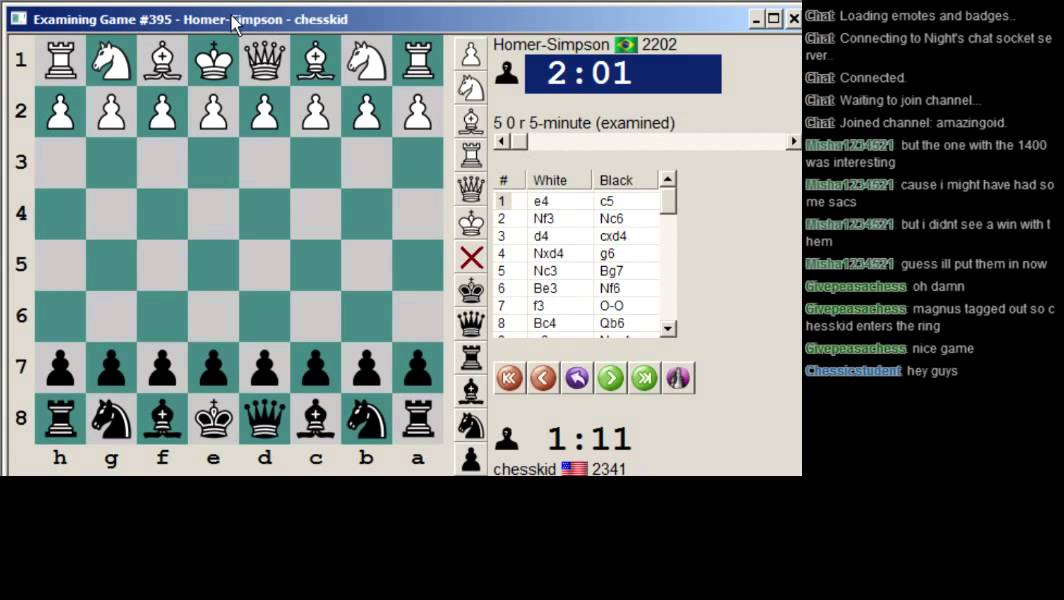Click horizontal scrollbar left arrow
This screenshot has width=1064, height=600.
click(x=502, y=141)
